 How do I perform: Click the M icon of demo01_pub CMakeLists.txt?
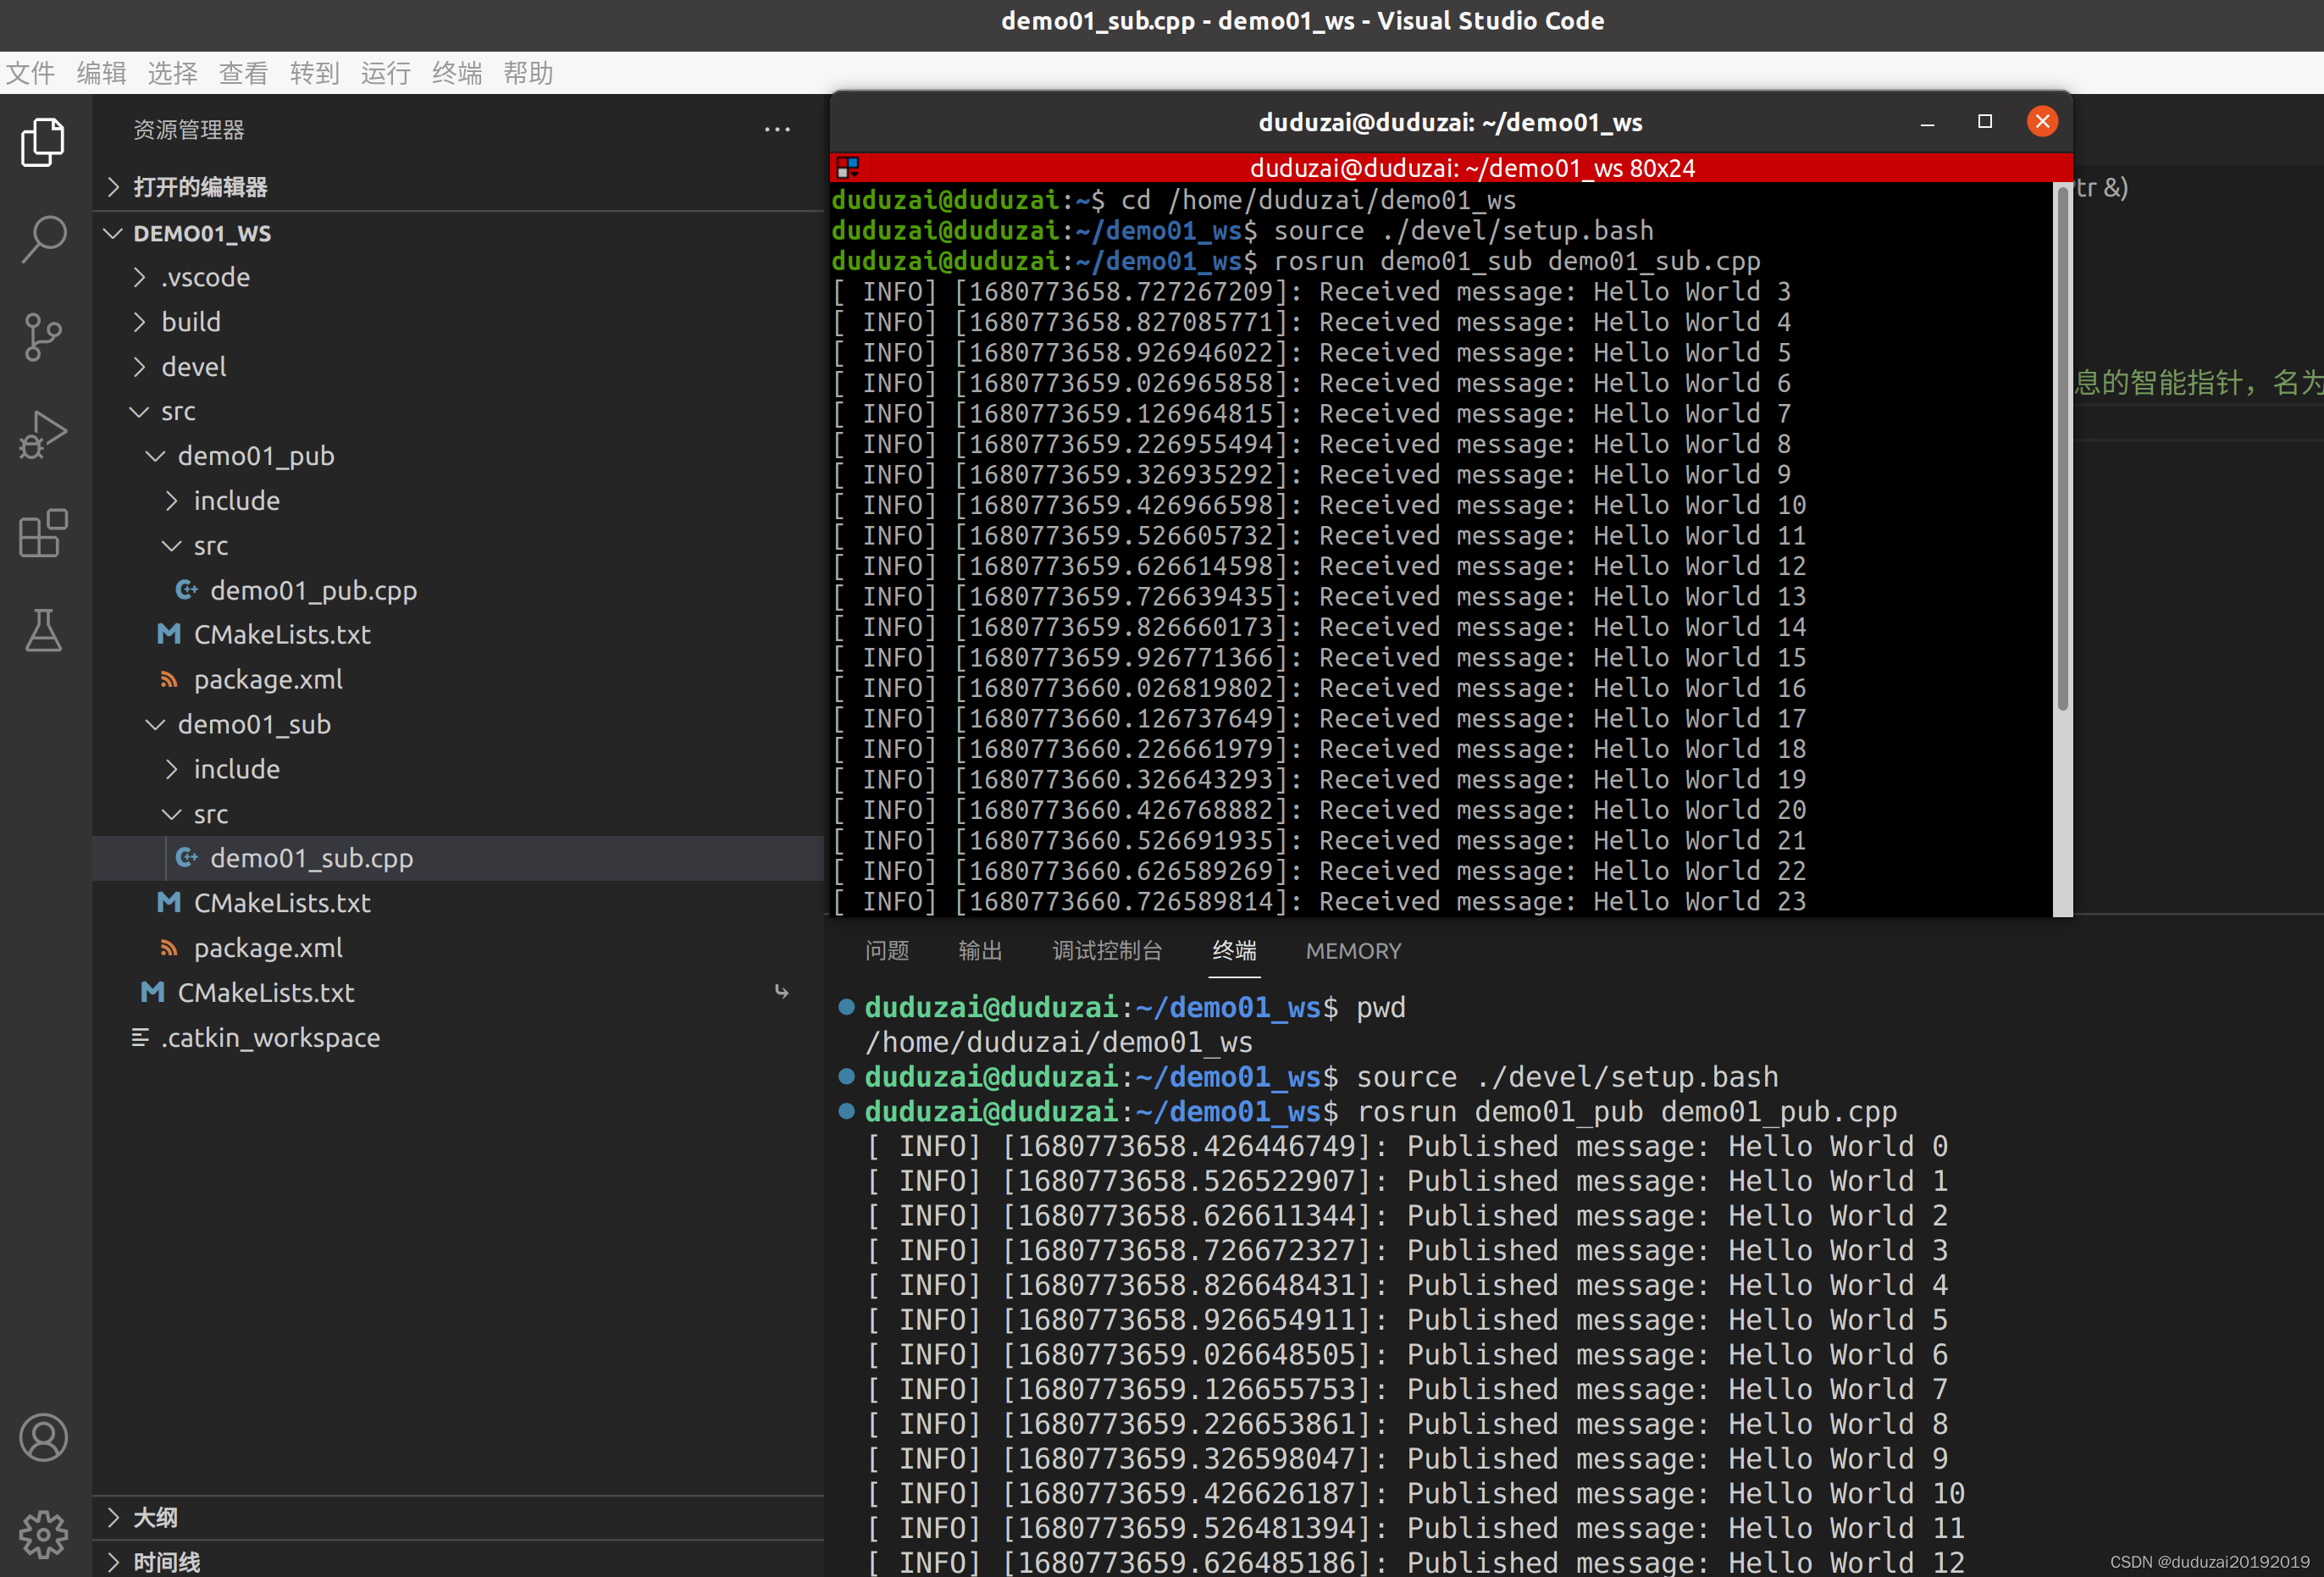click(169, 635)
